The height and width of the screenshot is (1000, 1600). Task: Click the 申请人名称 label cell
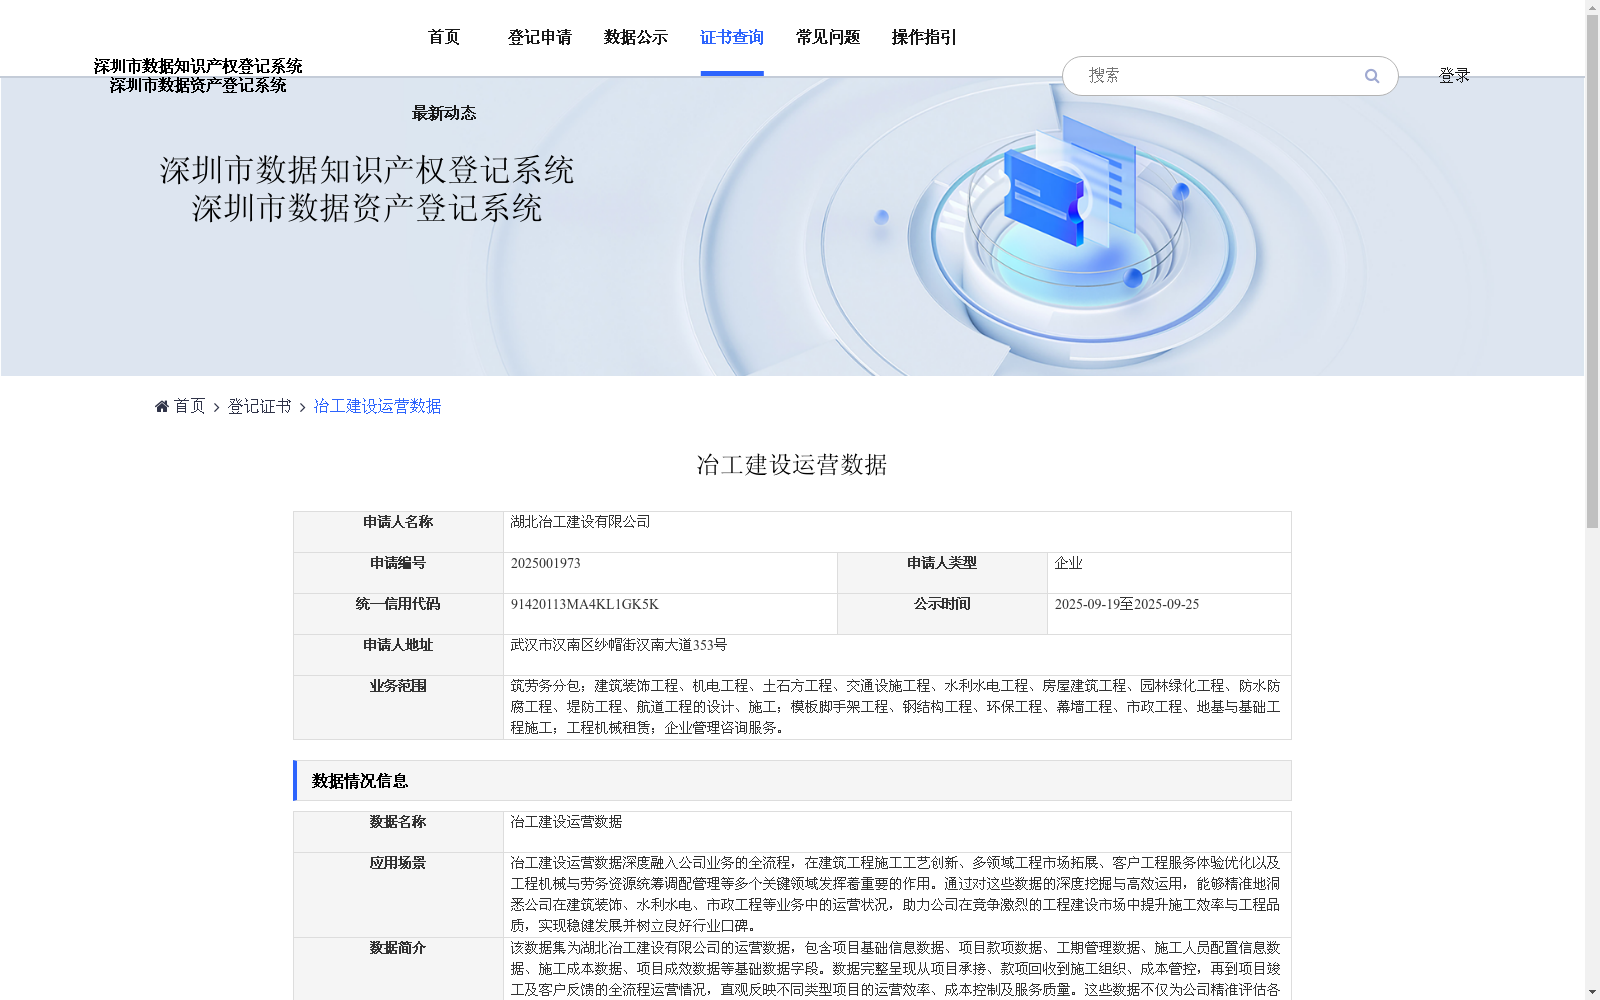click(398, 532)
